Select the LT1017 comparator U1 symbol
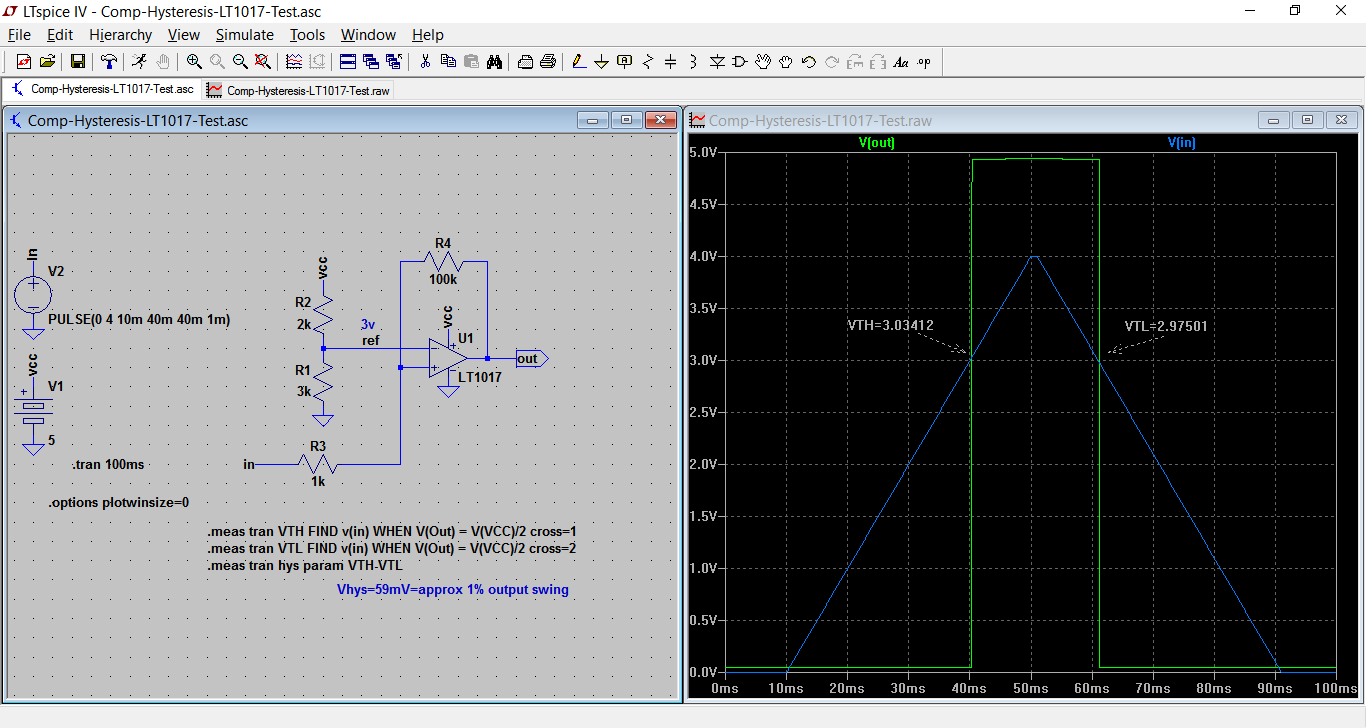Image resolution: width=1366 pixels, height=728 pixels. (447, 358)
